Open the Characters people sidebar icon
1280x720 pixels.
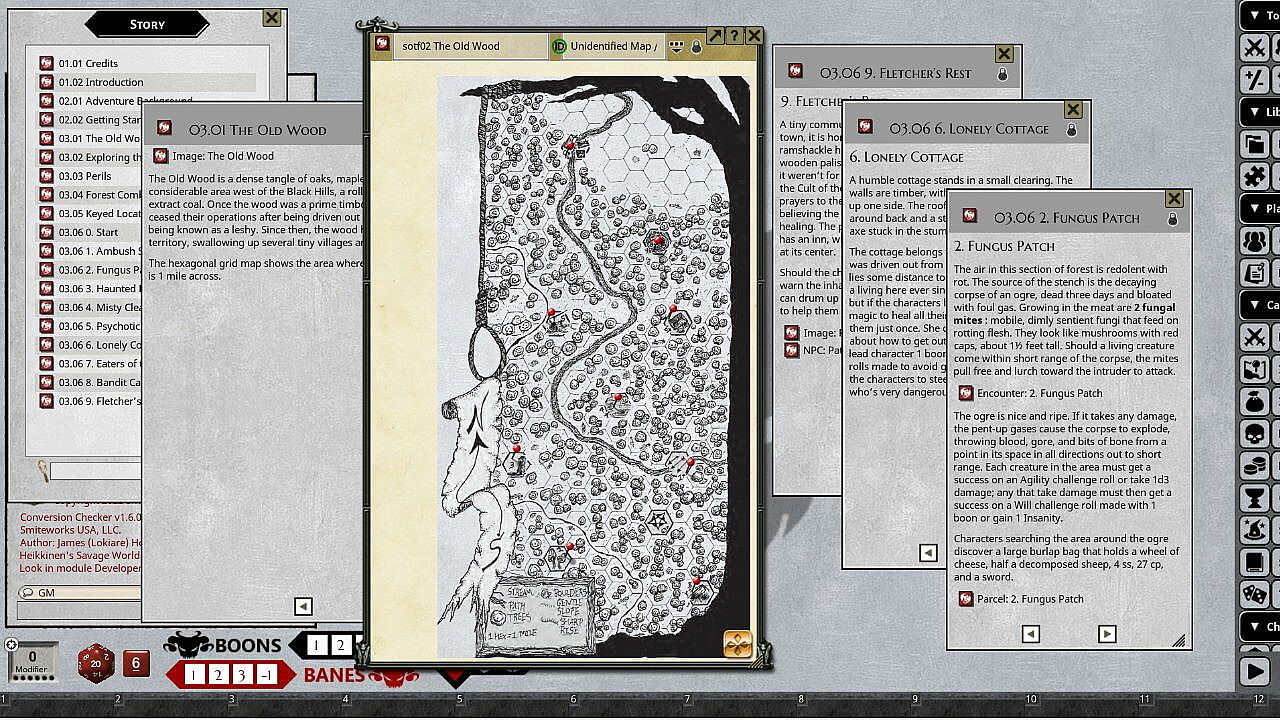click(x=1254, y=240)
